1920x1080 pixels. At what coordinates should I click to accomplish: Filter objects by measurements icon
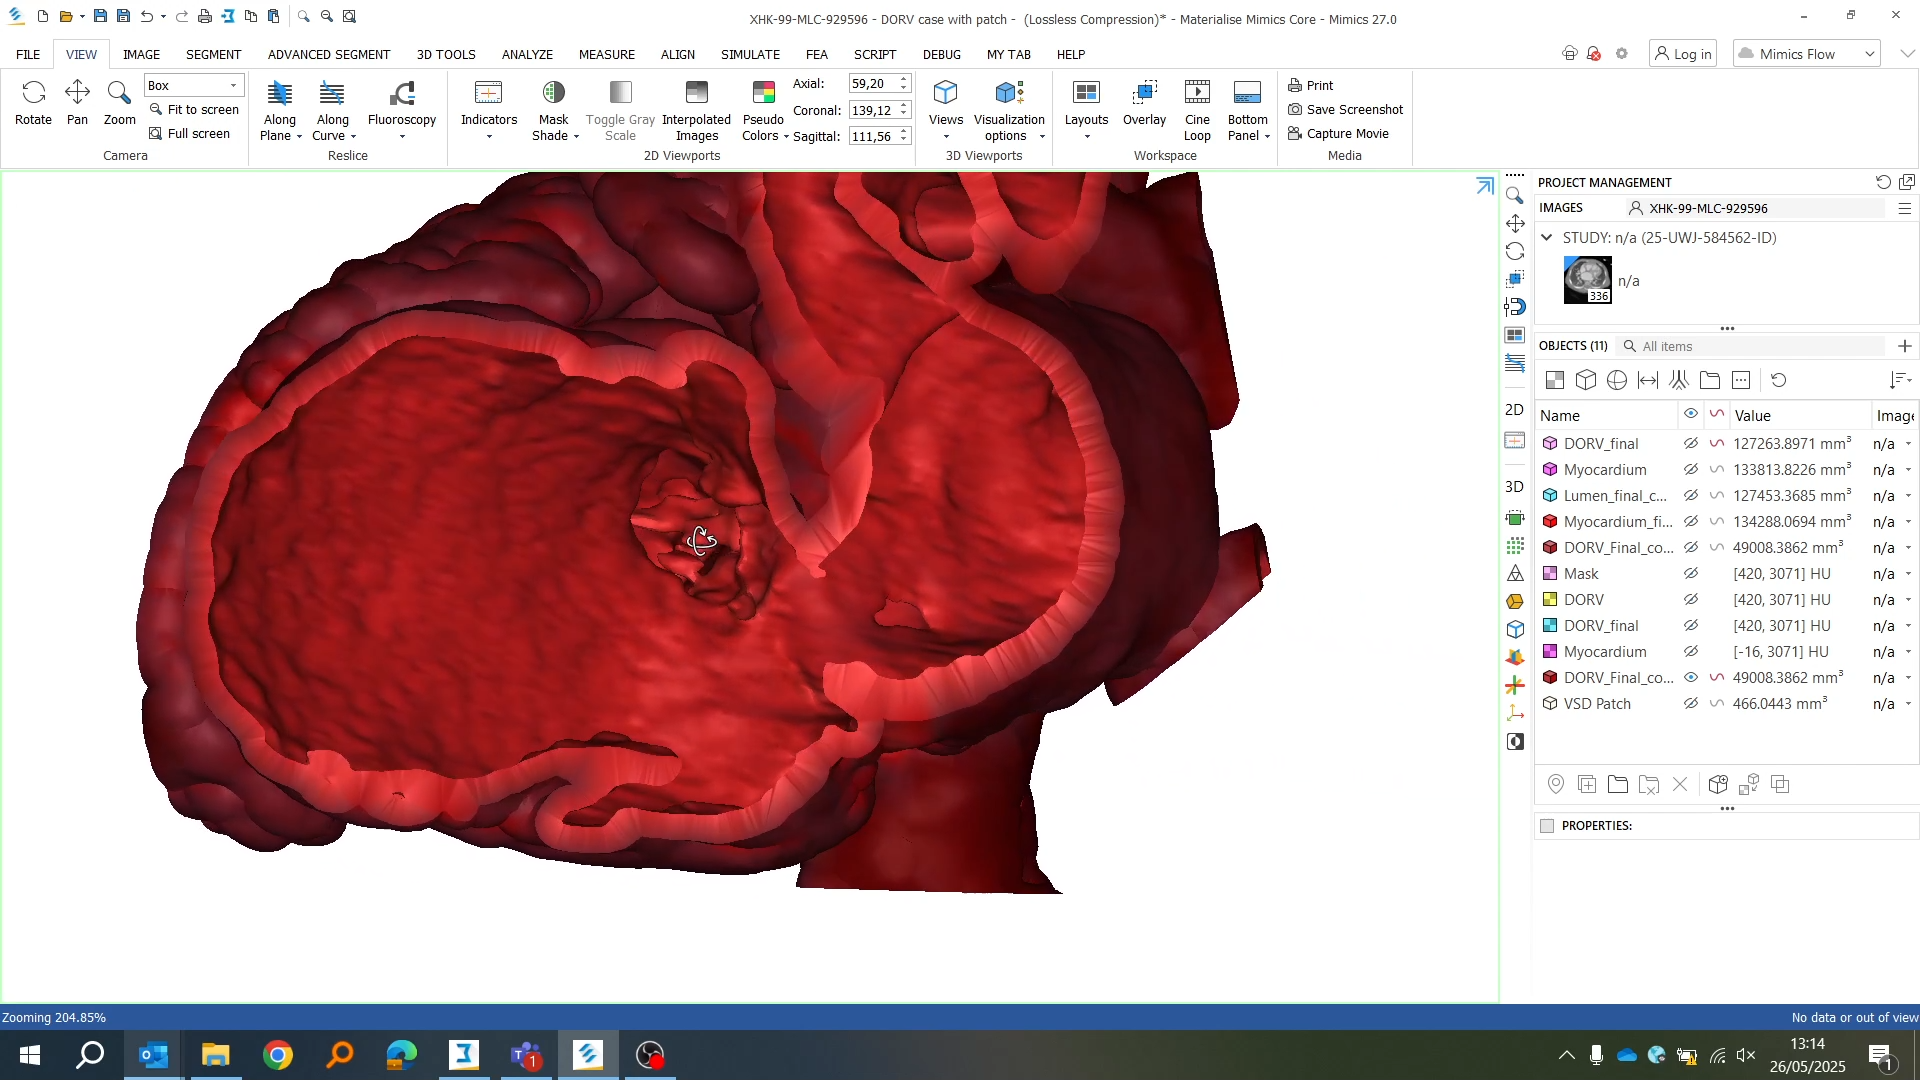(1648, 380)
